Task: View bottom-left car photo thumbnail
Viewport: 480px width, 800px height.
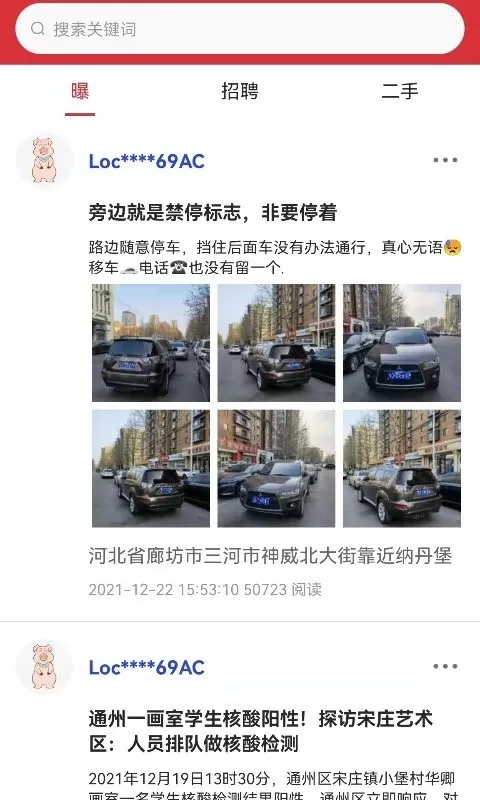Action: pos(151,468)
